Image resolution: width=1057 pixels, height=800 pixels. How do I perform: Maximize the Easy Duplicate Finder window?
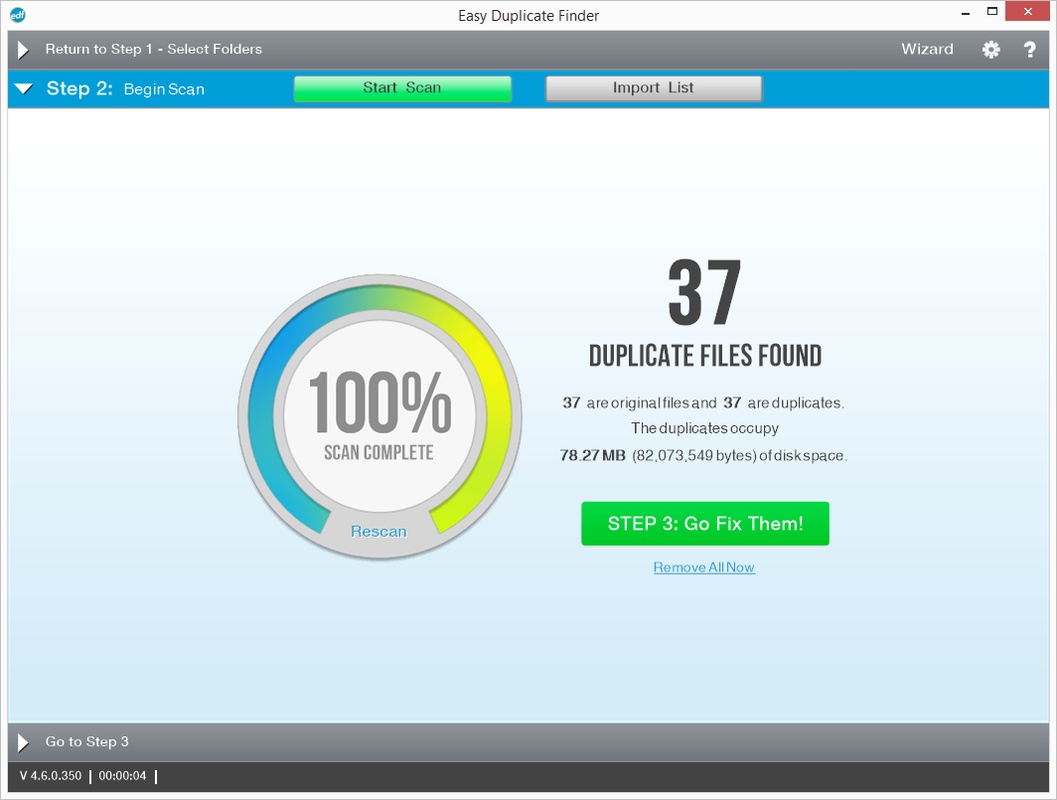point(992,11)
